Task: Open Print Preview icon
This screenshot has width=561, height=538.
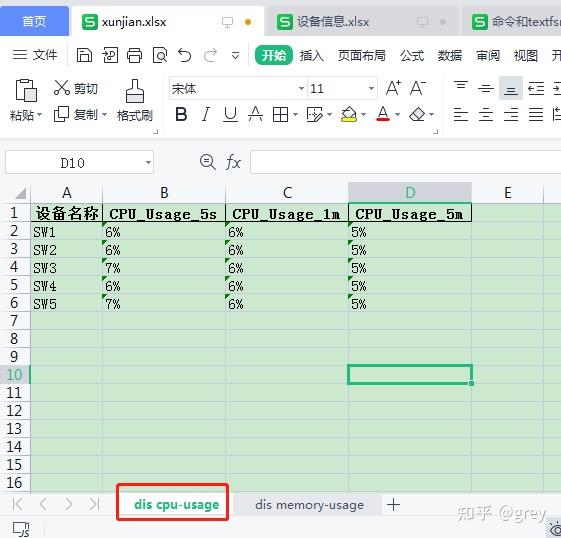Action: click(x=160, y=55)
